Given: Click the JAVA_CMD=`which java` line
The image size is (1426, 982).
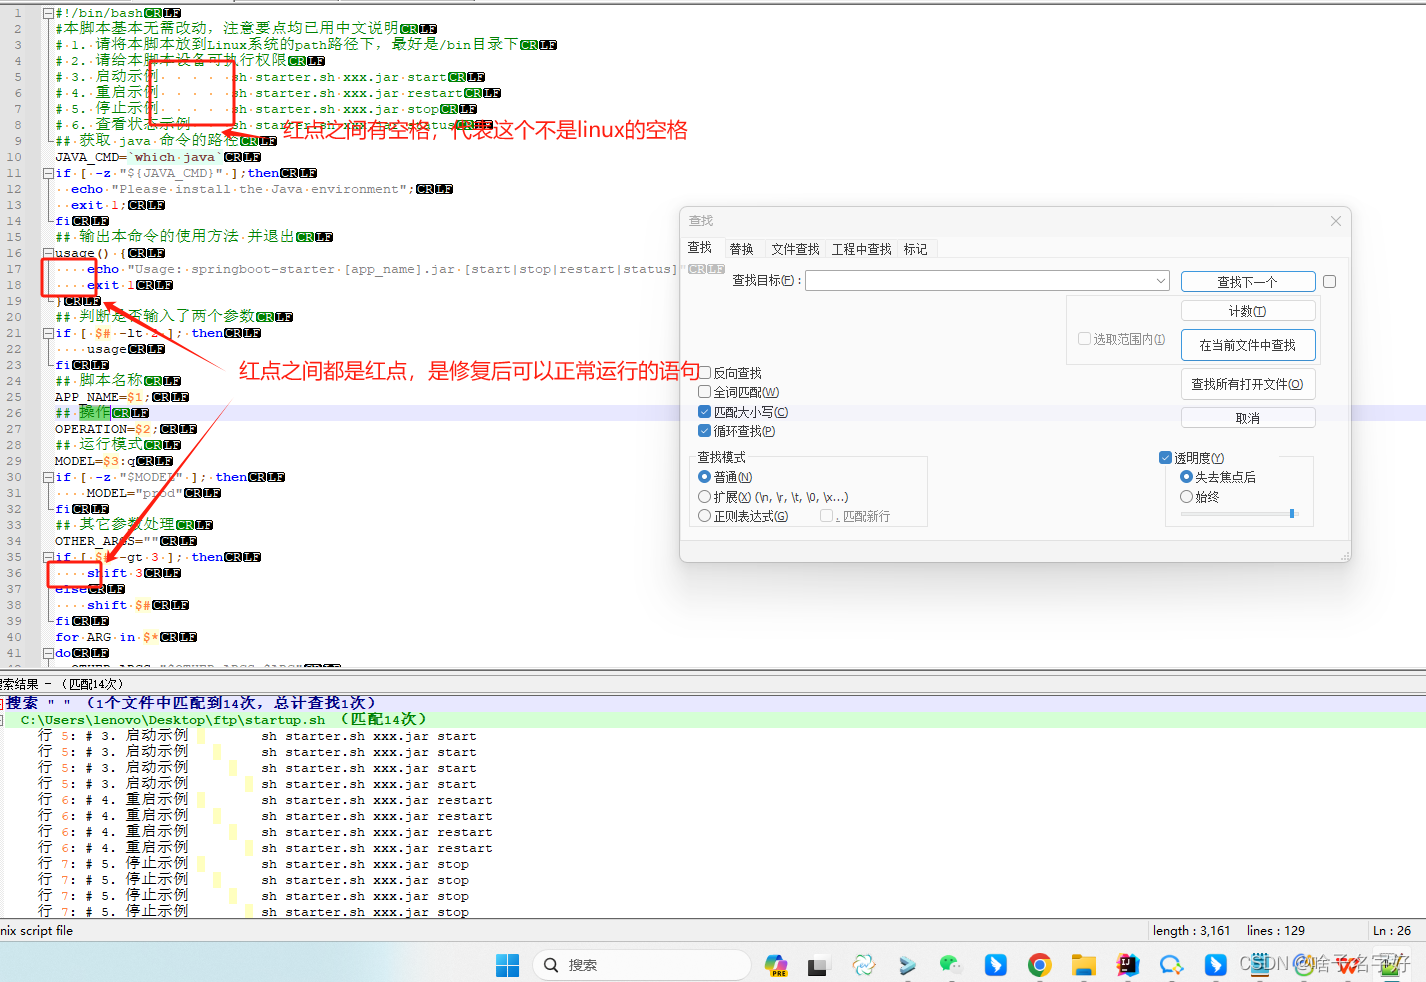Looking at the screenshot, I should click(x=158, y=157).
